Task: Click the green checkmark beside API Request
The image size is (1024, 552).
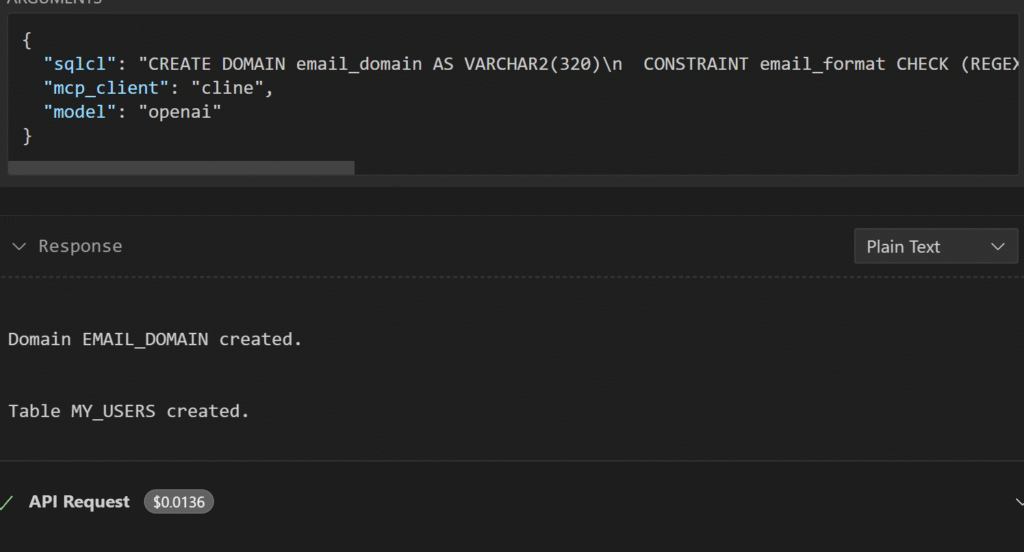Action: pos(8,502)
